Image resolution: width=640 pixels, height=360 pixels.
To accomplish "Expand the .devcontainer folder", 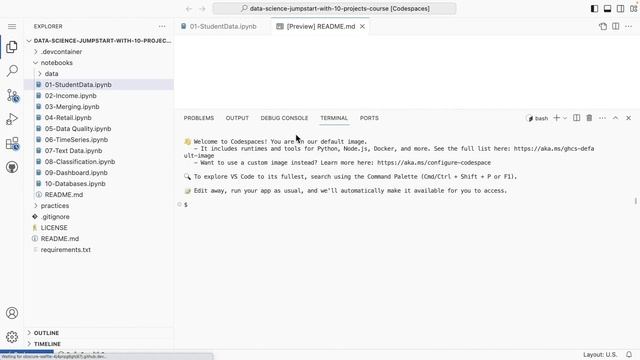I will [x=99, y=52].
